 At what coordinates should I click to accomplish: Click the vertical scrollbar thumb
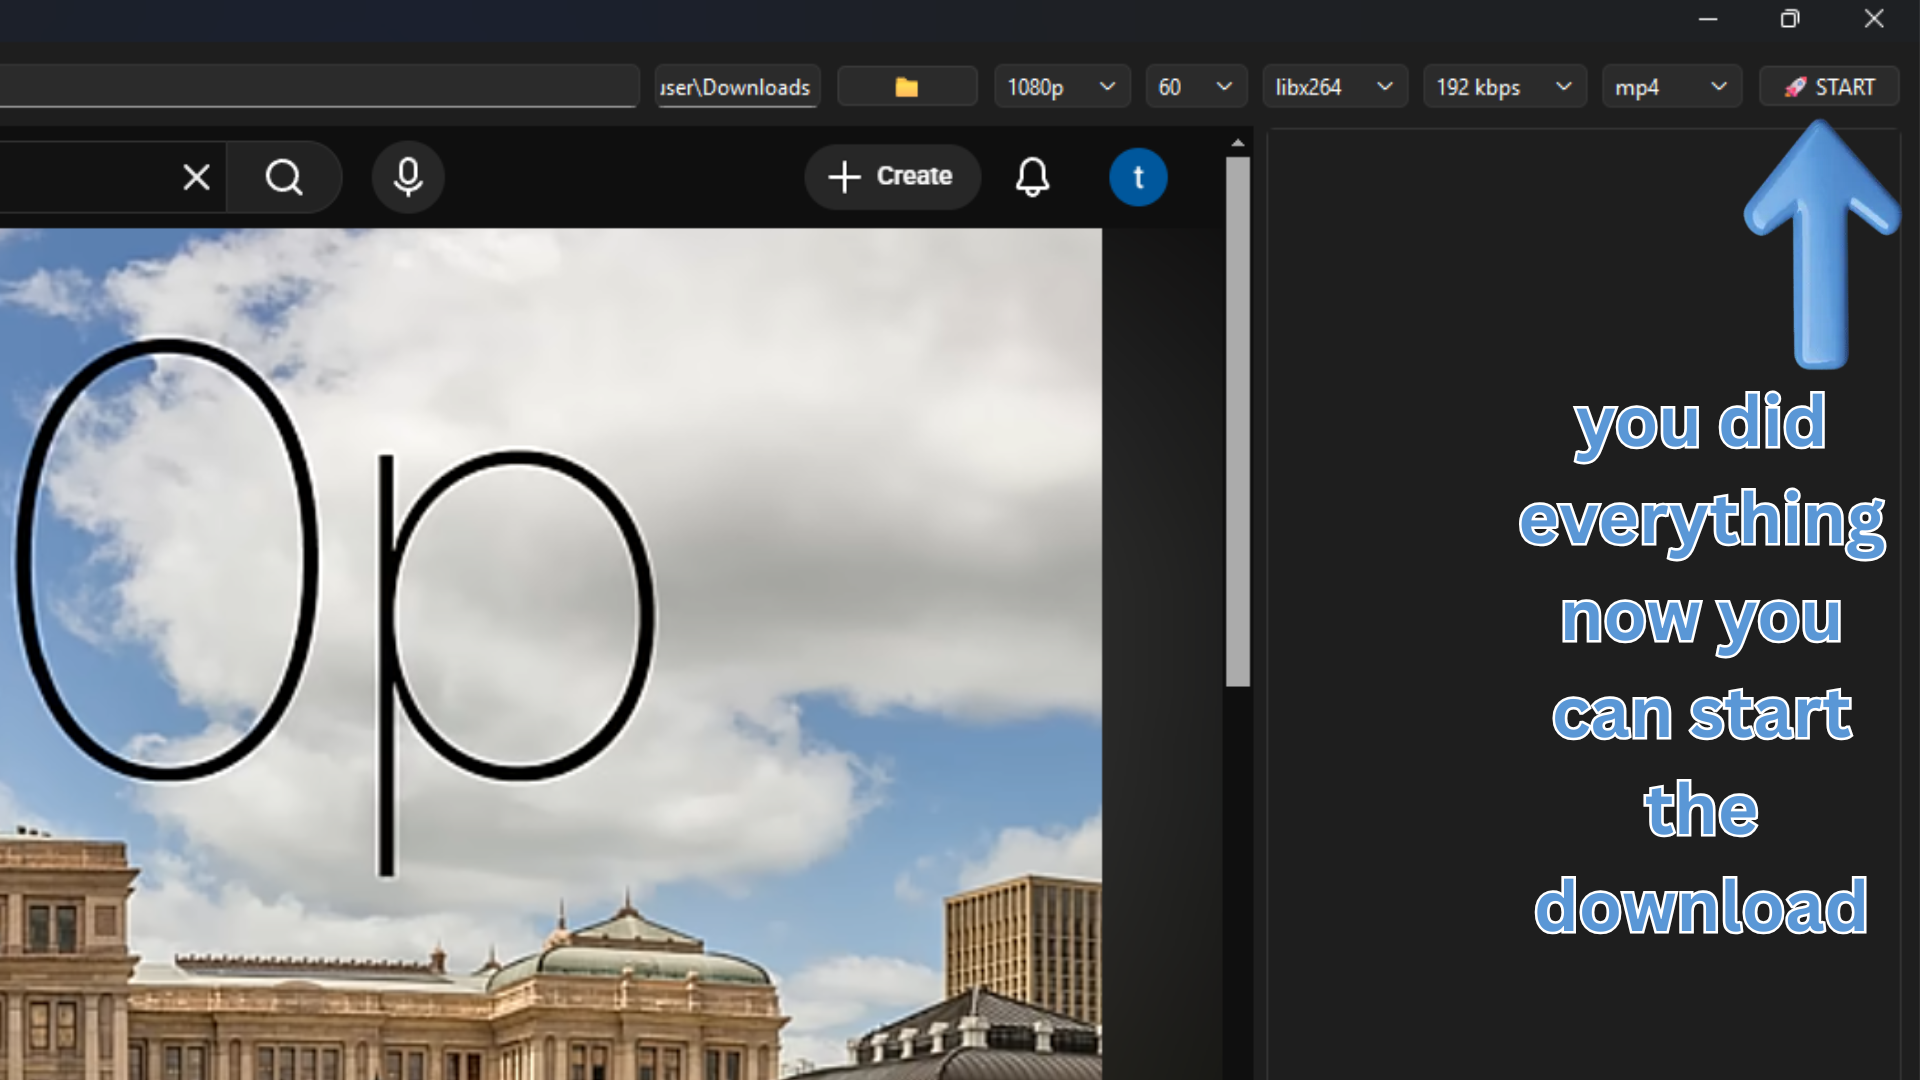pyautogui.click(x=1238, y=420)
